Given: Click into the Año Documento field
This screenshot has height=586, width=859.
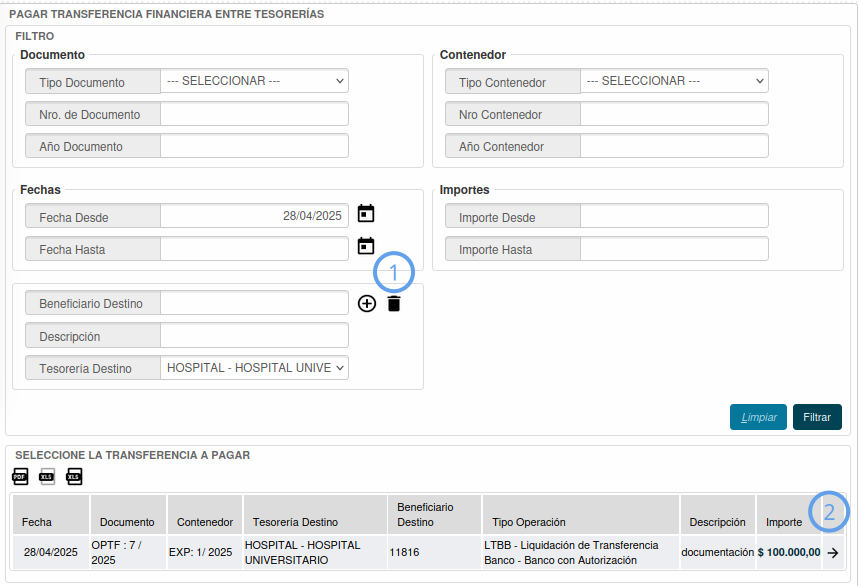Looking at the screenshot, I should point(255,146).
